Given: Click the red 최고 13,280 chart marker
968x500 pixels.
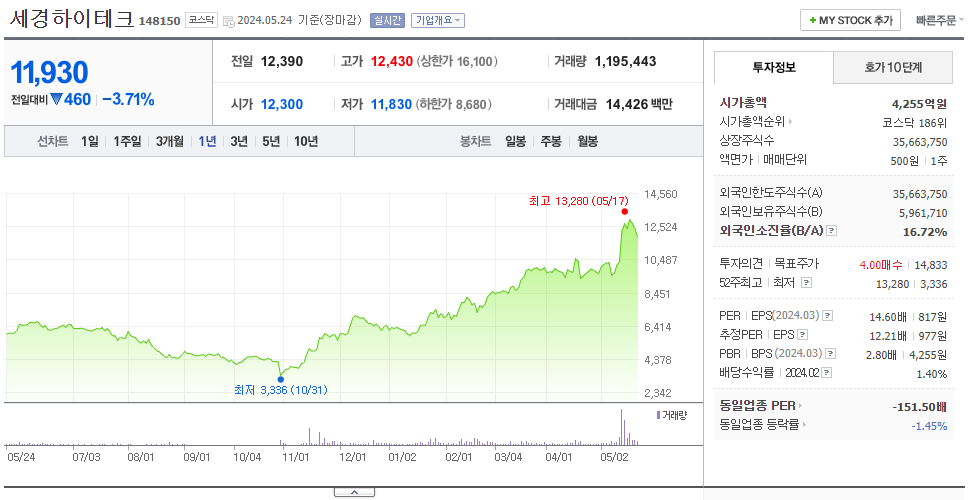Looking at the screenshot, I should [x=625, y=212].
